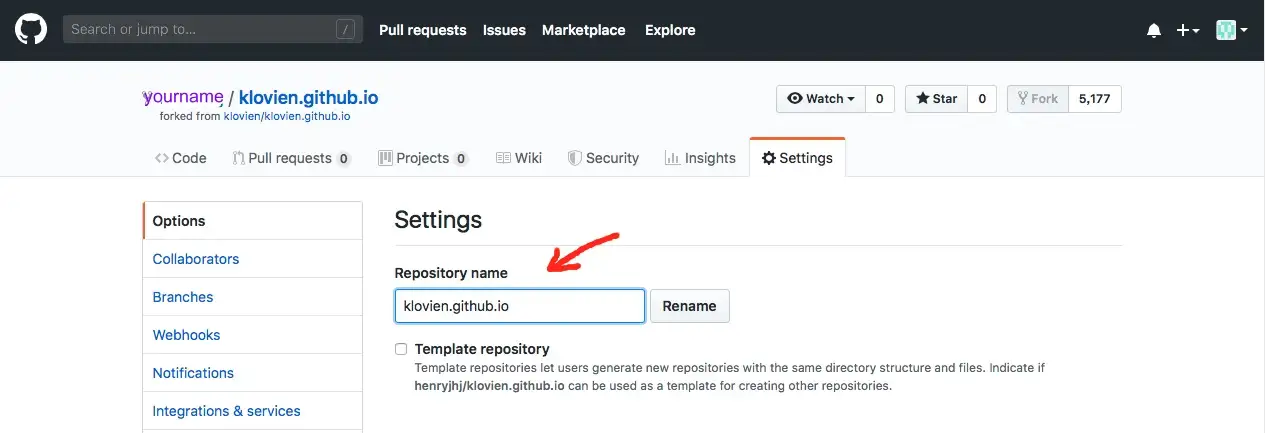The height and width of the screenshot is (433, 1265).
Task: Open the Watch dropdown button
Action: click(x=821, y=99)
